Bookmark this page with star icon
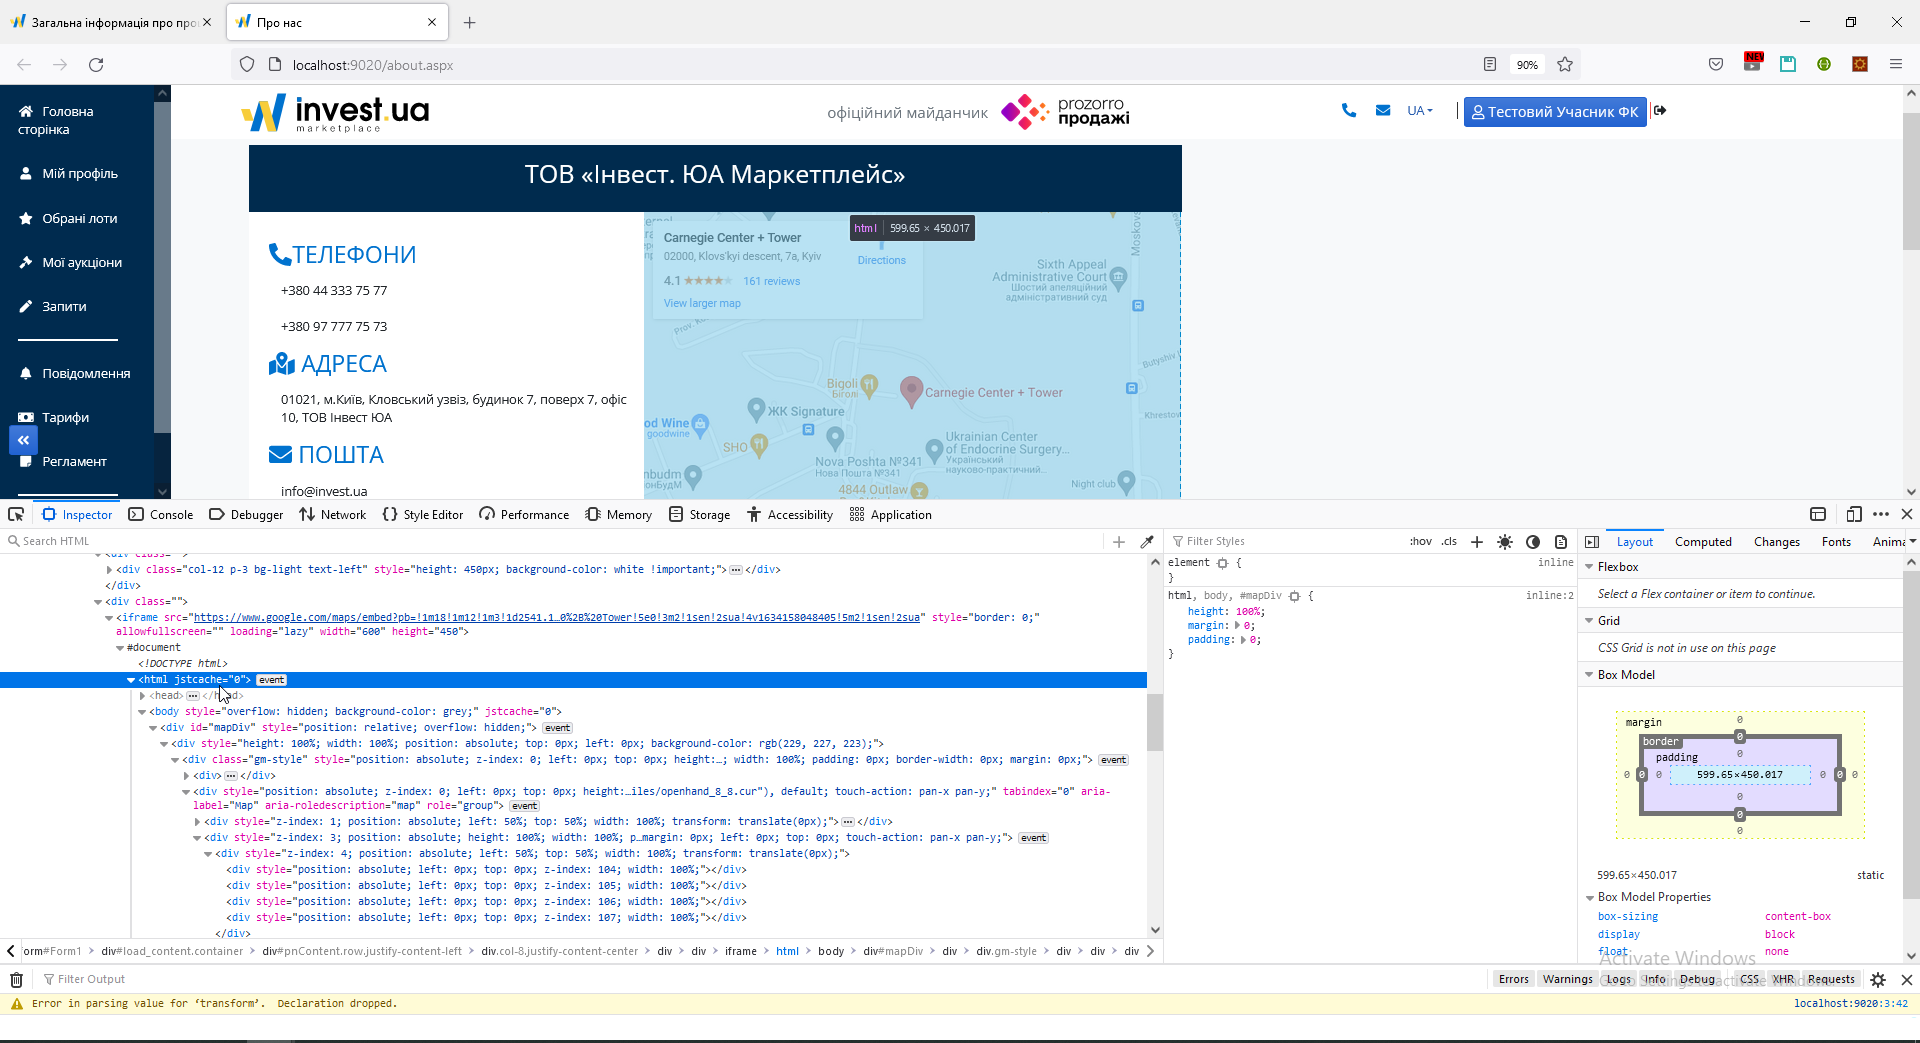The width and height of the screenshot is (1920, 1043). [x=1565, y=65]
